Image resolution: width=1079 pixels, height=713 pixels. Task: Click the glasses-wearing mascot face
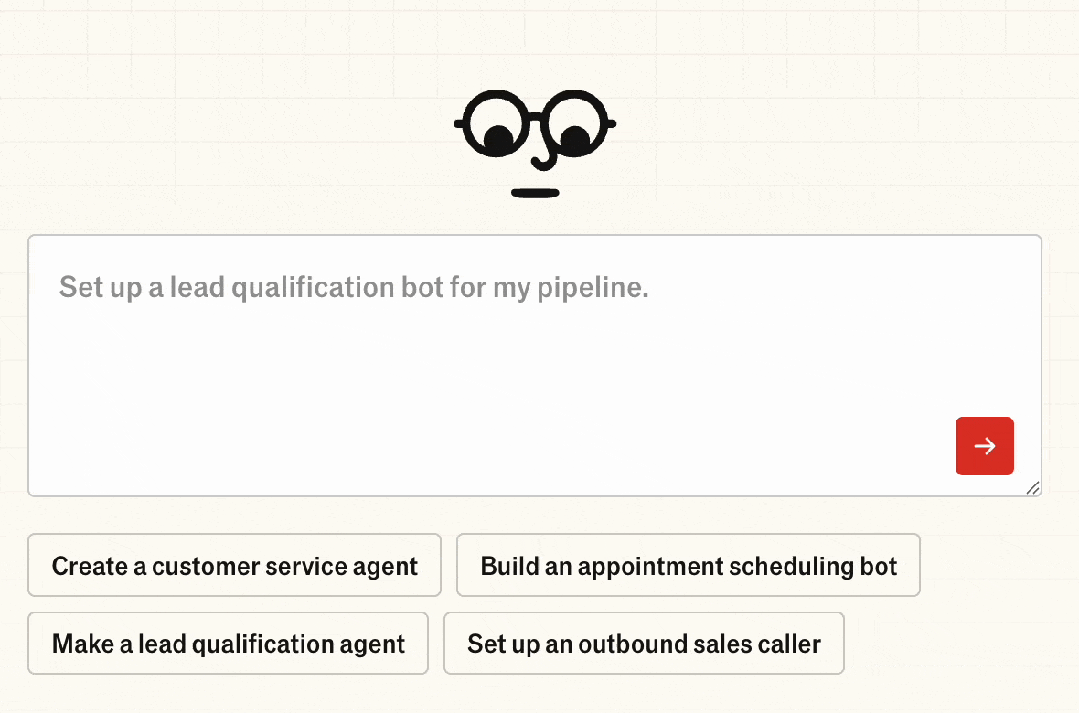click(535, 140)
